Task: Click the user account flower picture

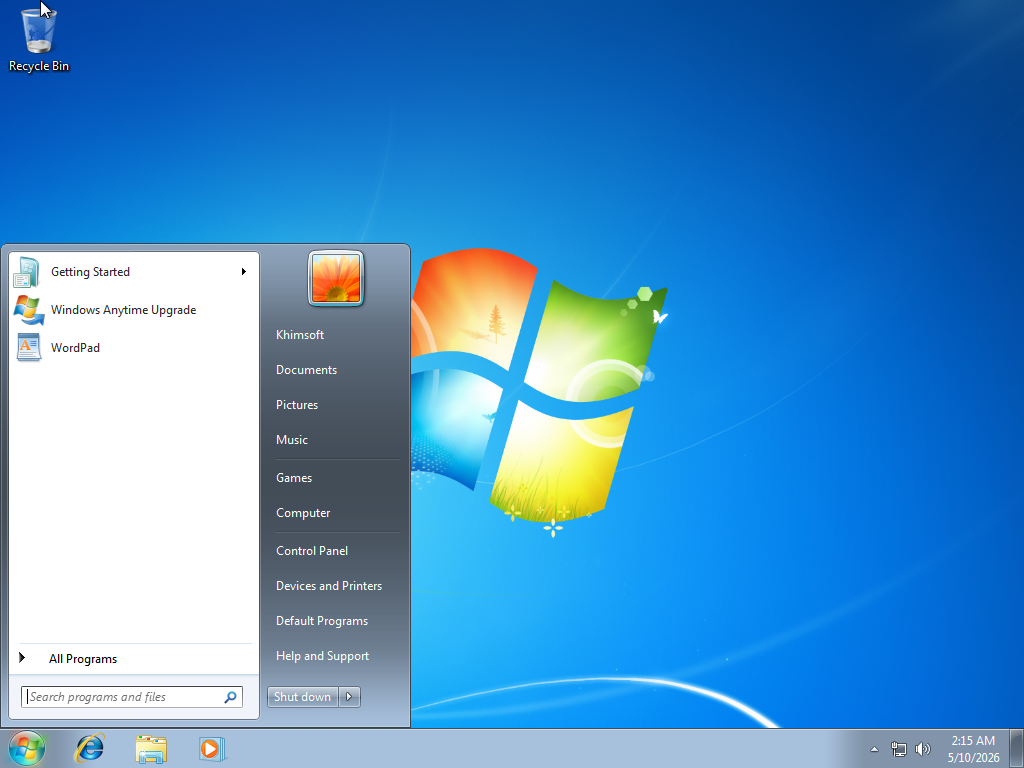Action: pyautogui.click(x=336, y=278)
